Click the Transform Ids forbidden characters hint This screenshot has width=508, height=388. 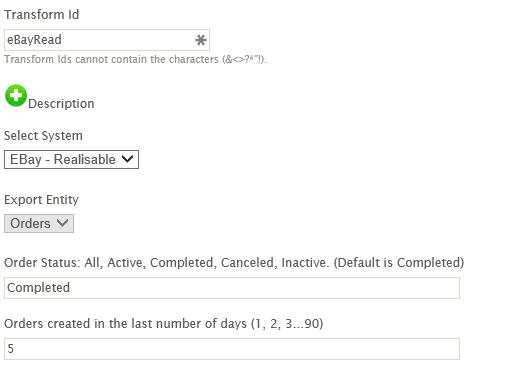coord(135,59)
